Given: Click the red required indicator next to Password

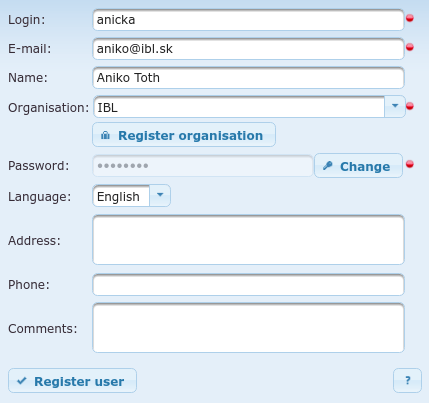Looking at the screenshot, I should (x=410, y=164).
